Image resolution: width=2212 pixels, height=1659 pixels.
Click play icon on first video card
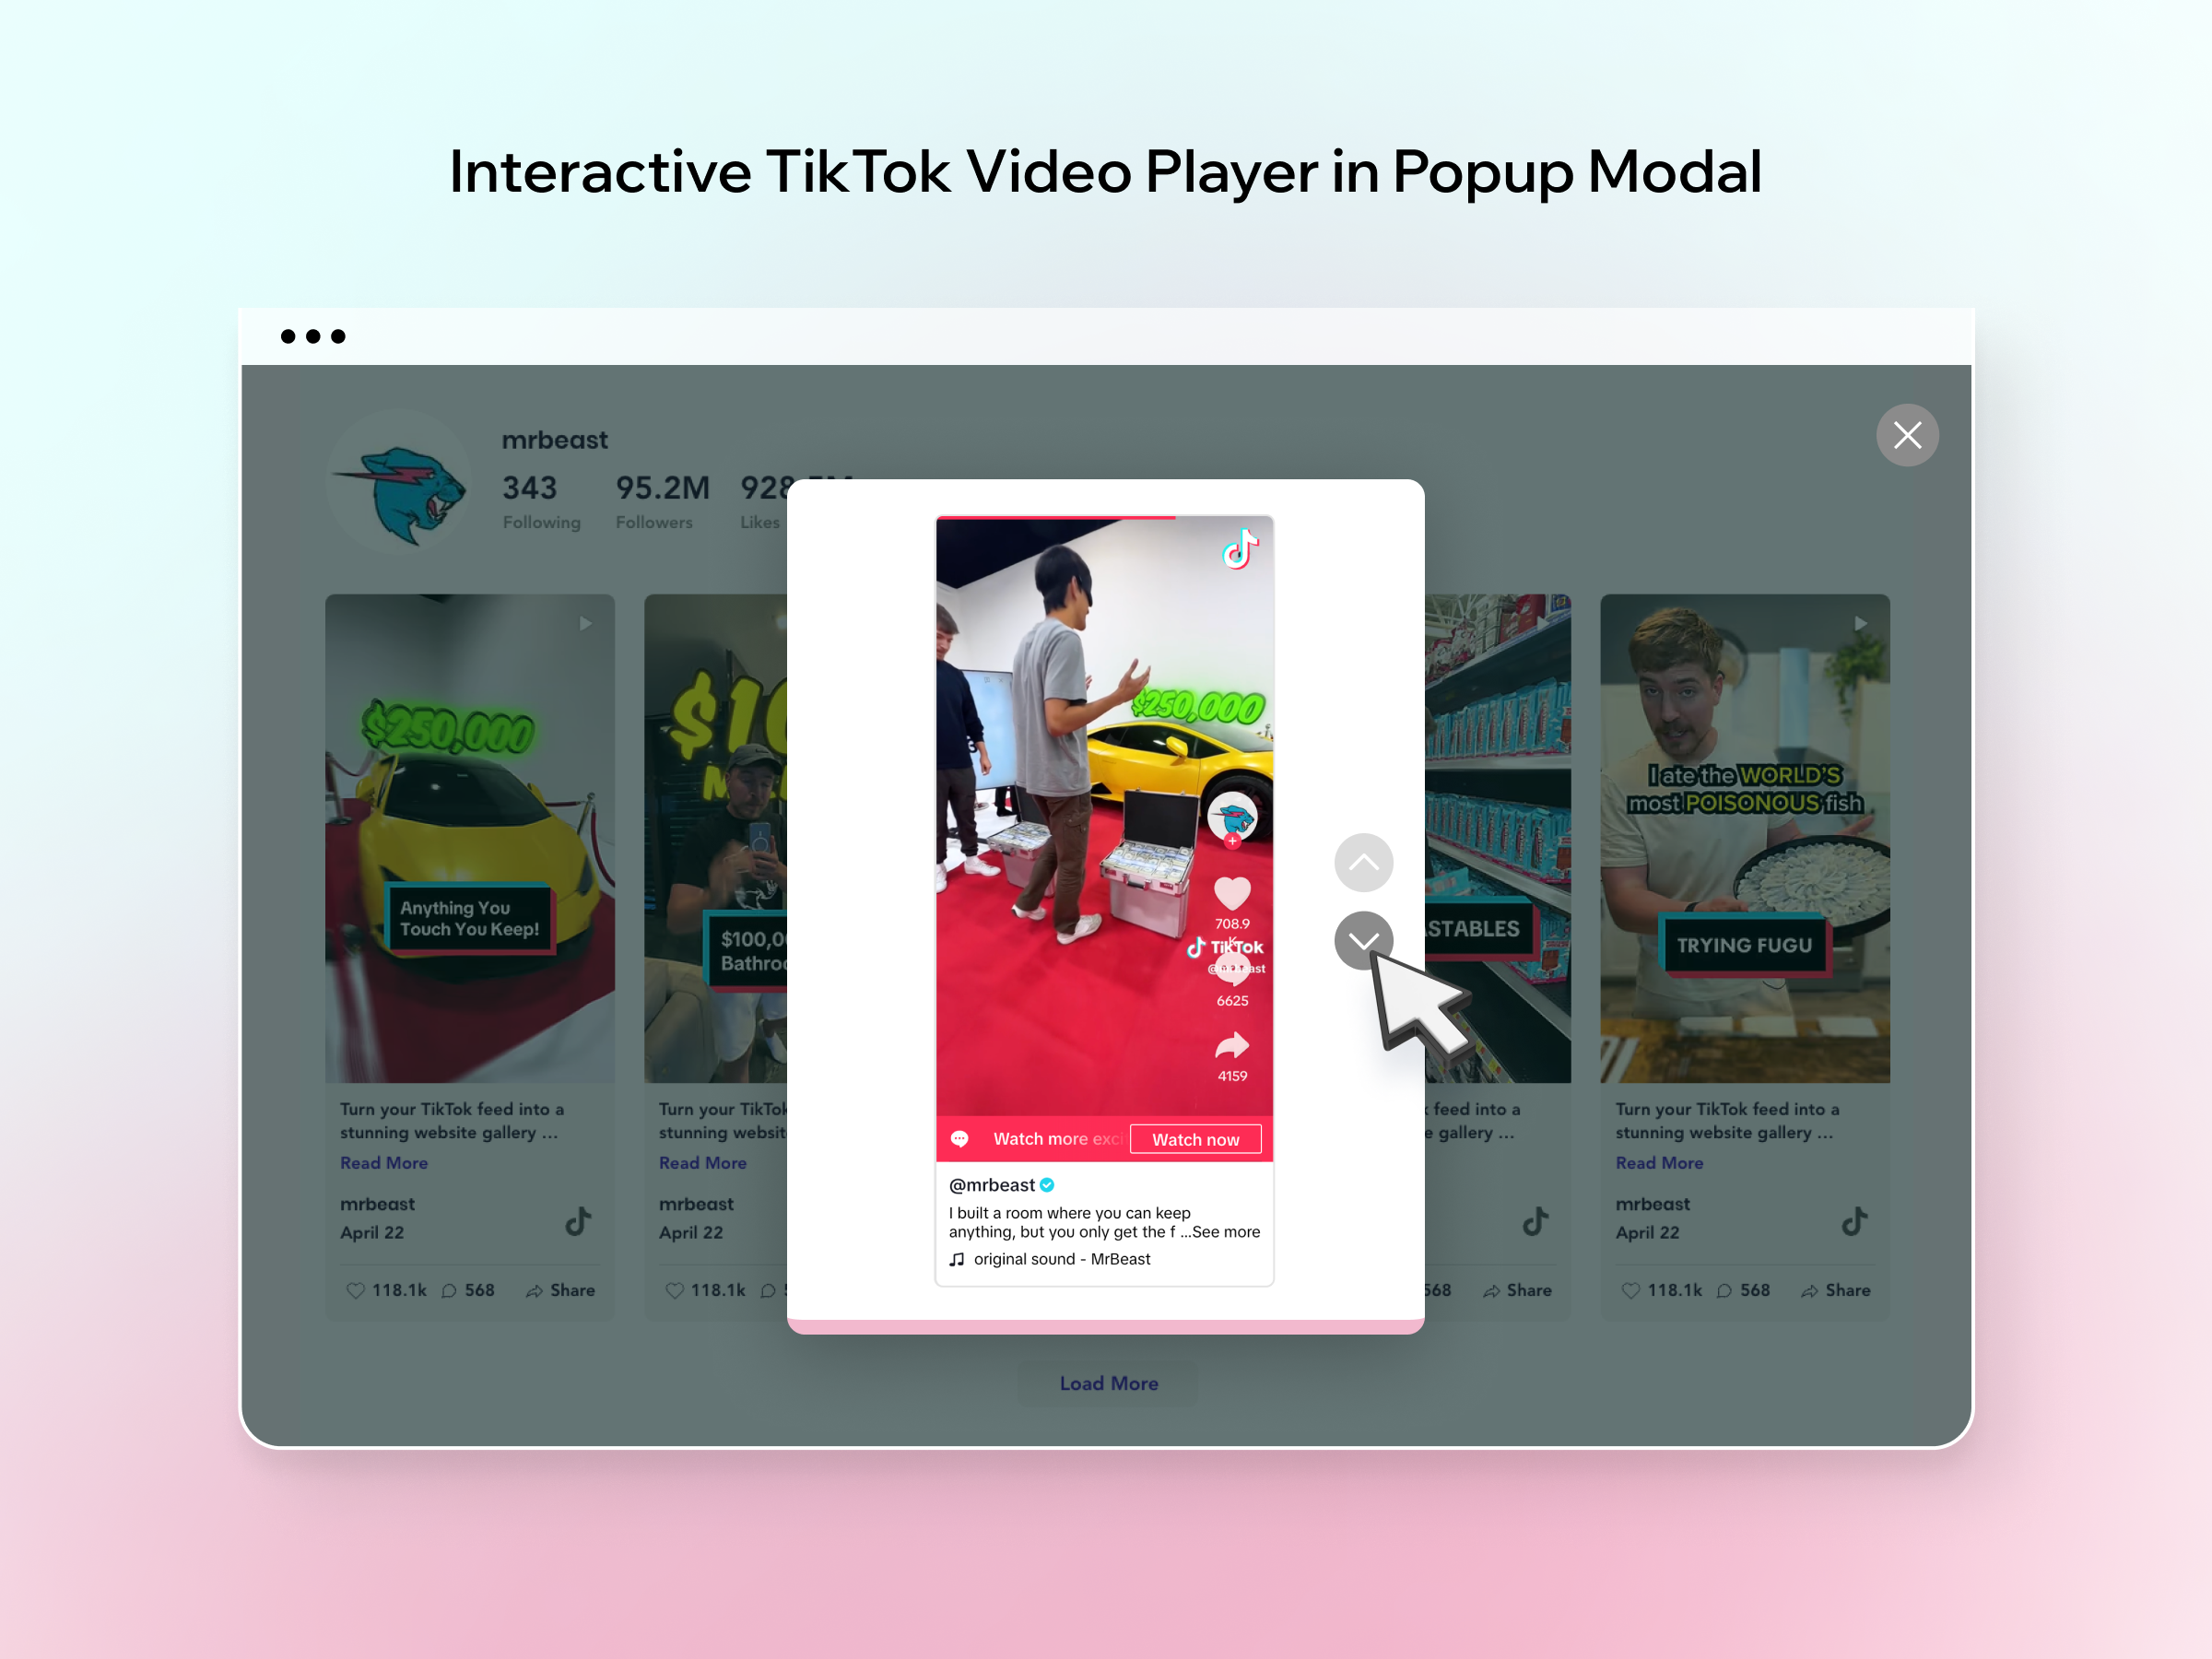586,623
